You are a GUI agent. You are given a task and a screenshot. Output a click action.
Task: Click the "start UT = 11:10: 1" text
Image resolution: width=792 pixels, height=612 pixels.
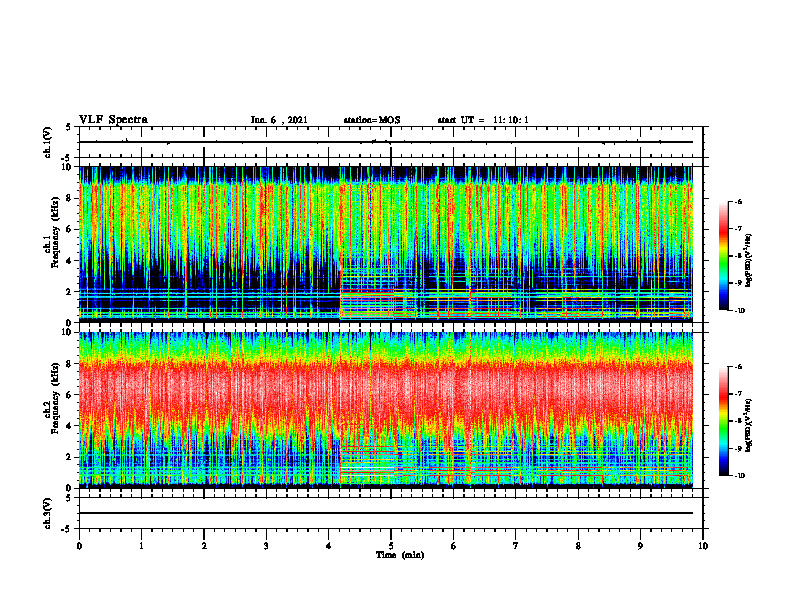483,120
